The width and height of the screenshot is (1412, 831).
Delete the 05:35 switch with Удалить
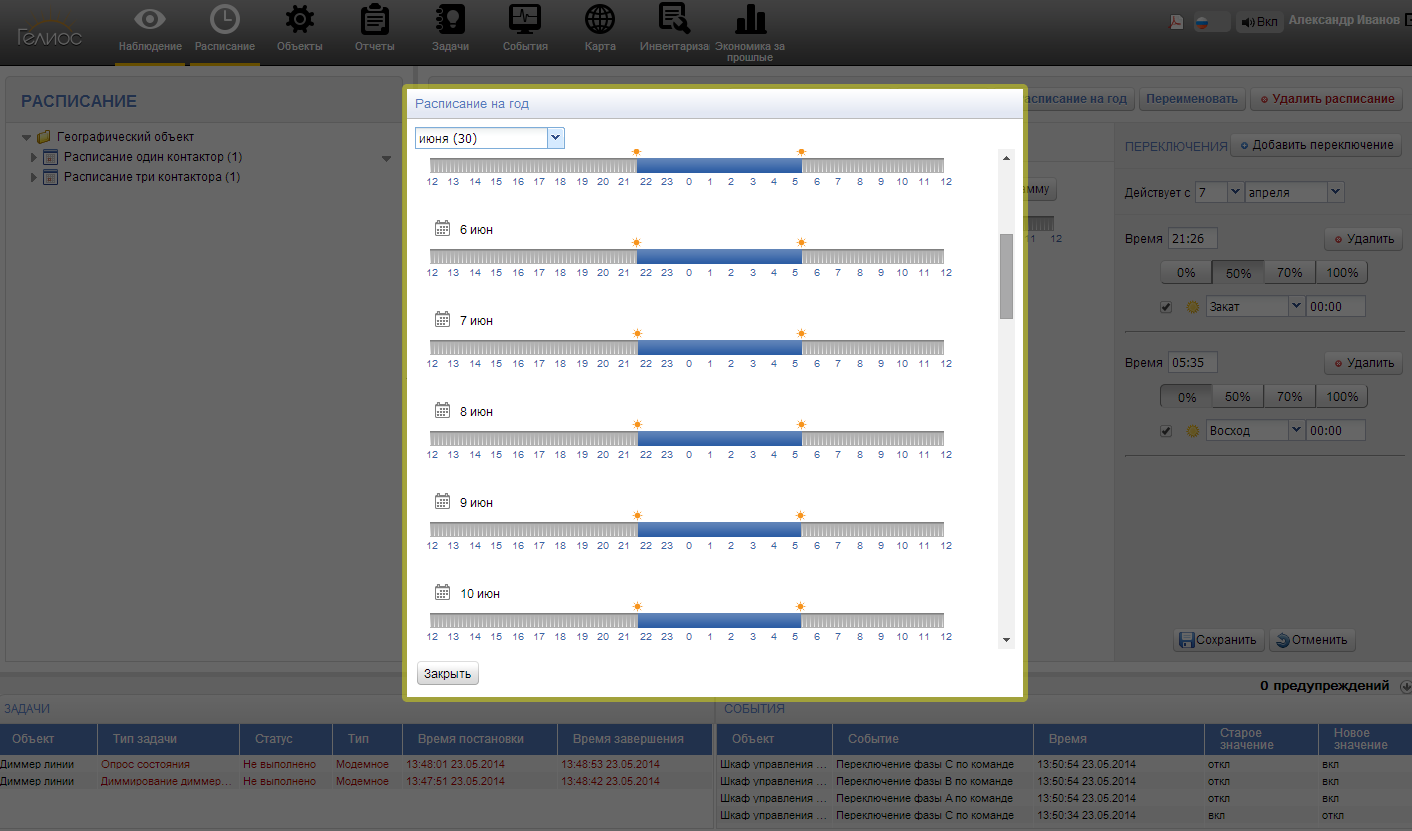pyautogui.click(x=1363, y=363)
